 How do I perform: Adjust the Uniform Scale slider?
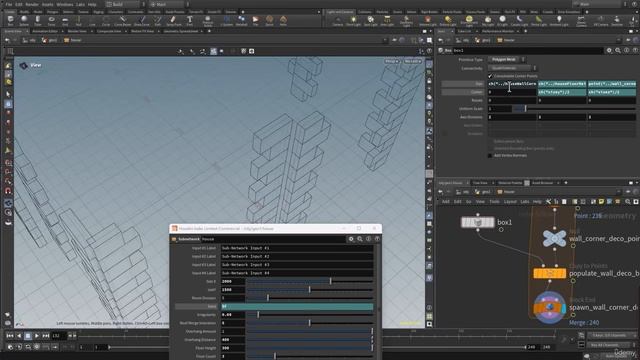[574, 109]
